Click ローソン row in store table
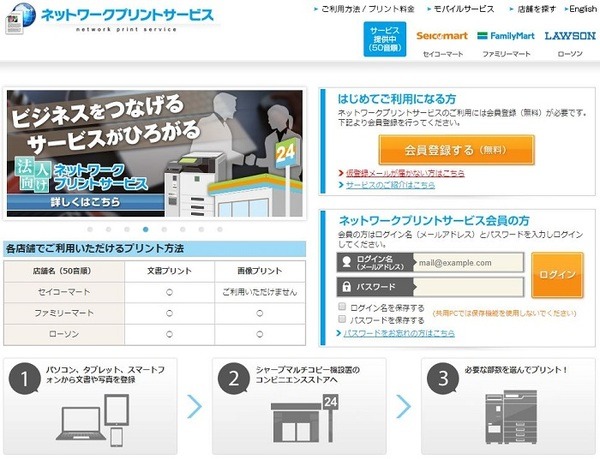Image resolution: width=600 pixels, height=459 pixels. pos(155,335)
